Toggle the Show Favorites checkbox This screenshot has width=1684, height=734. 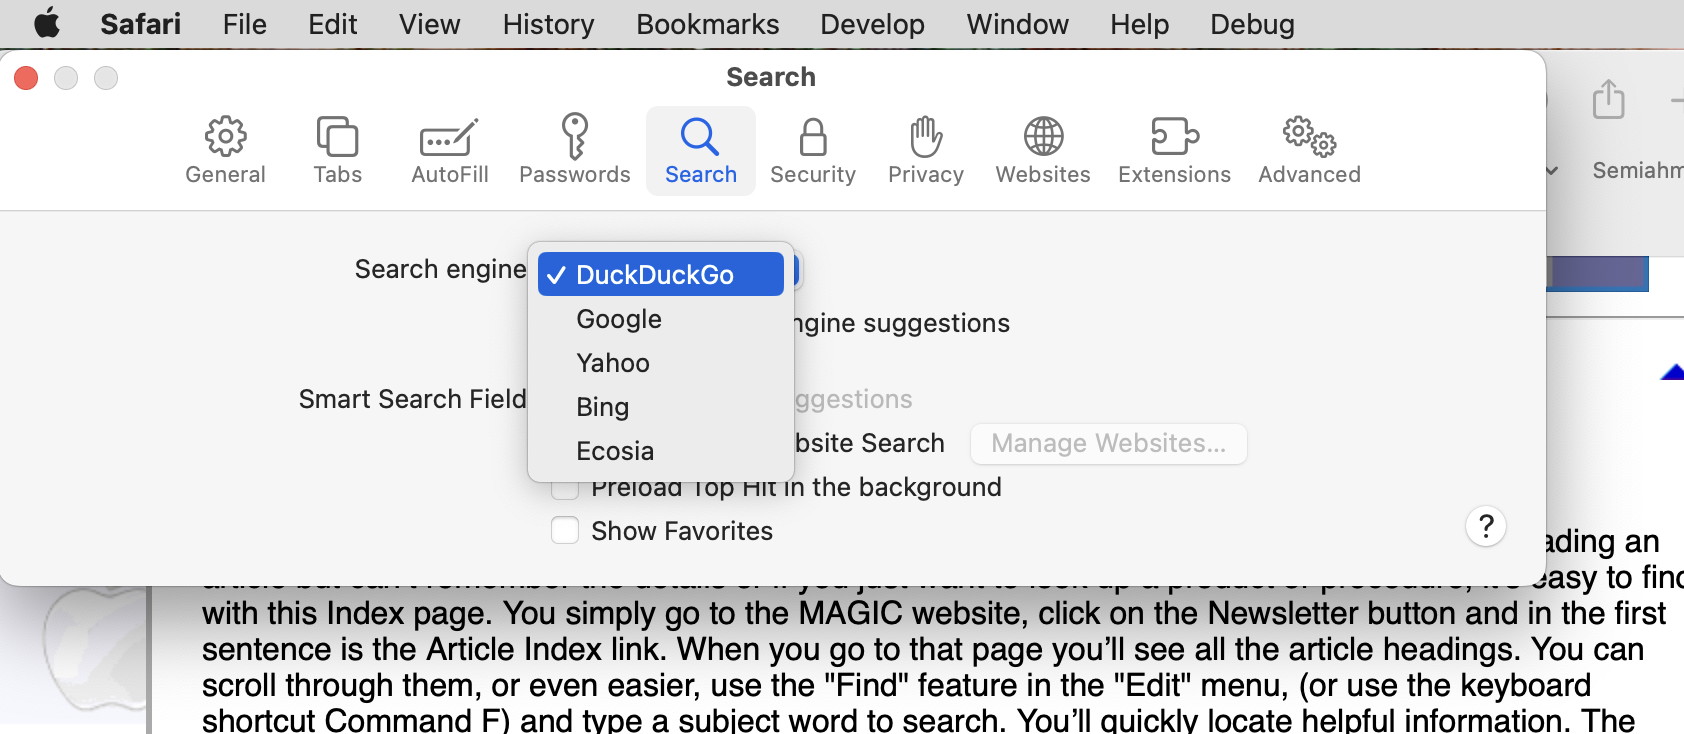click(565, 530)
